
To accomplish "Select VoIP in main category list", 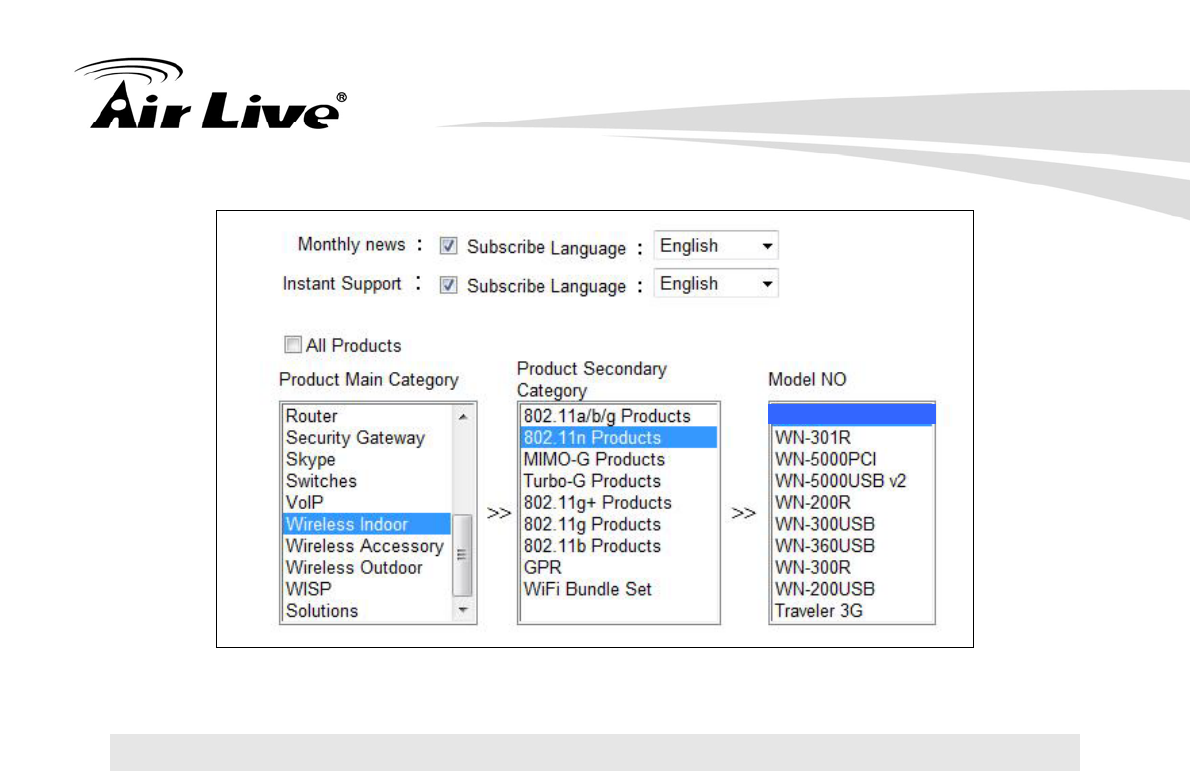I will [x=367, y=502].
